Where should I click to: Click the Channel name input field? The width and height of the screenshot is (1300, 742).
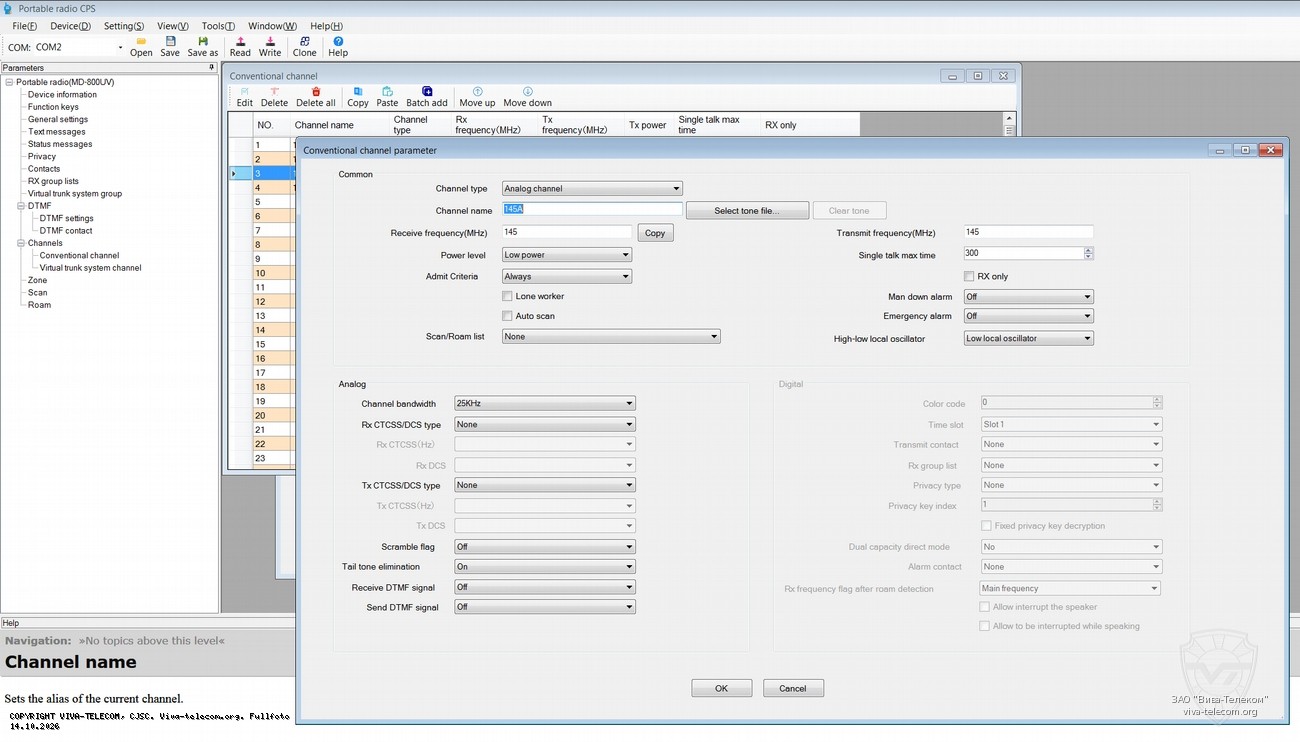592,209
